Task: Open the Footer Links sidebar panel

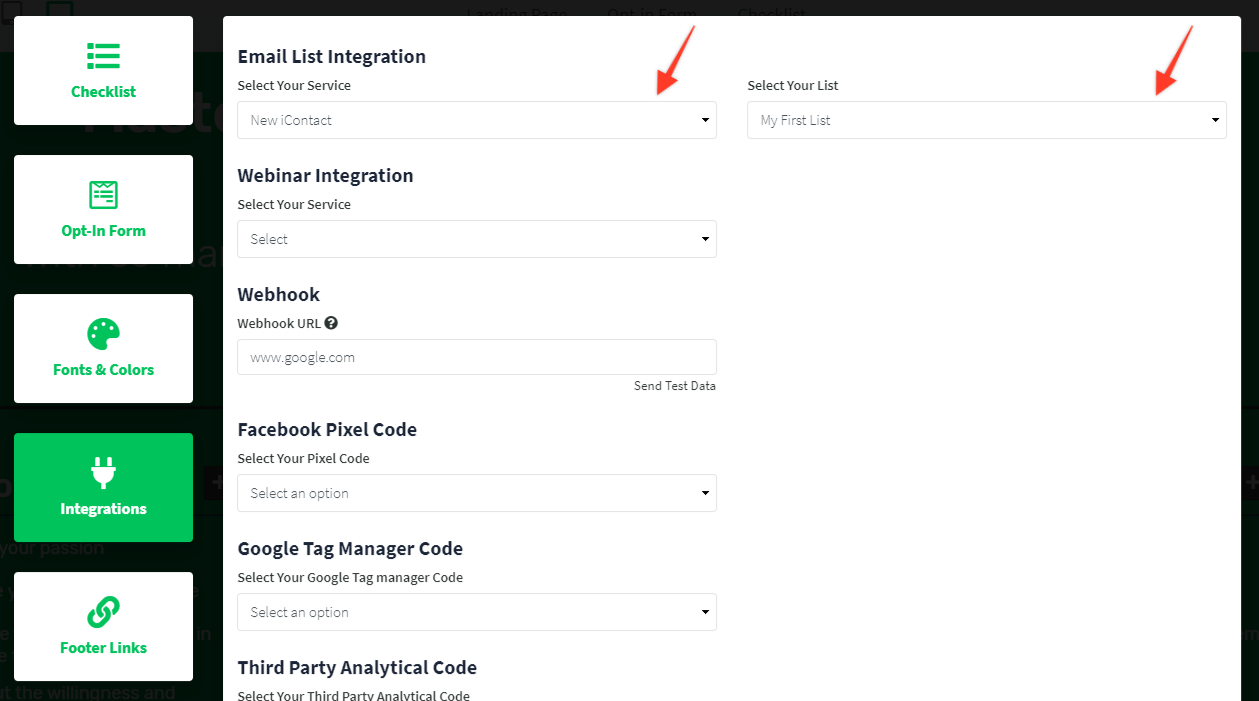Action: (103, 626)
